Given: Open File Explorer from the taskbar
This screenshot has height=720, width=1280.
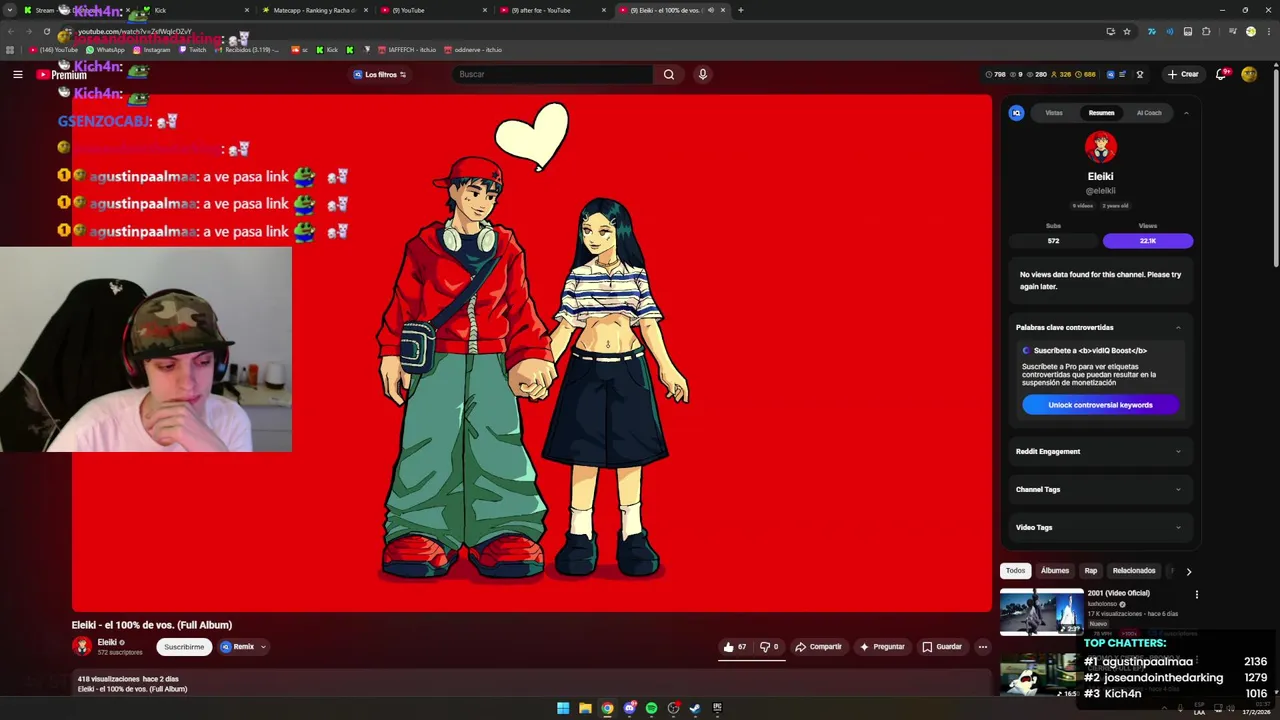Looking at the screenshot, I should [x=585, y=708].
